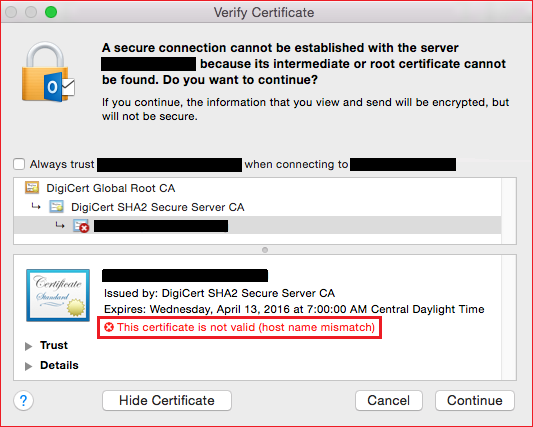Select the redacted leaf certificate row
The width and height of the screenshot is (533, 427).
[257, 225]
